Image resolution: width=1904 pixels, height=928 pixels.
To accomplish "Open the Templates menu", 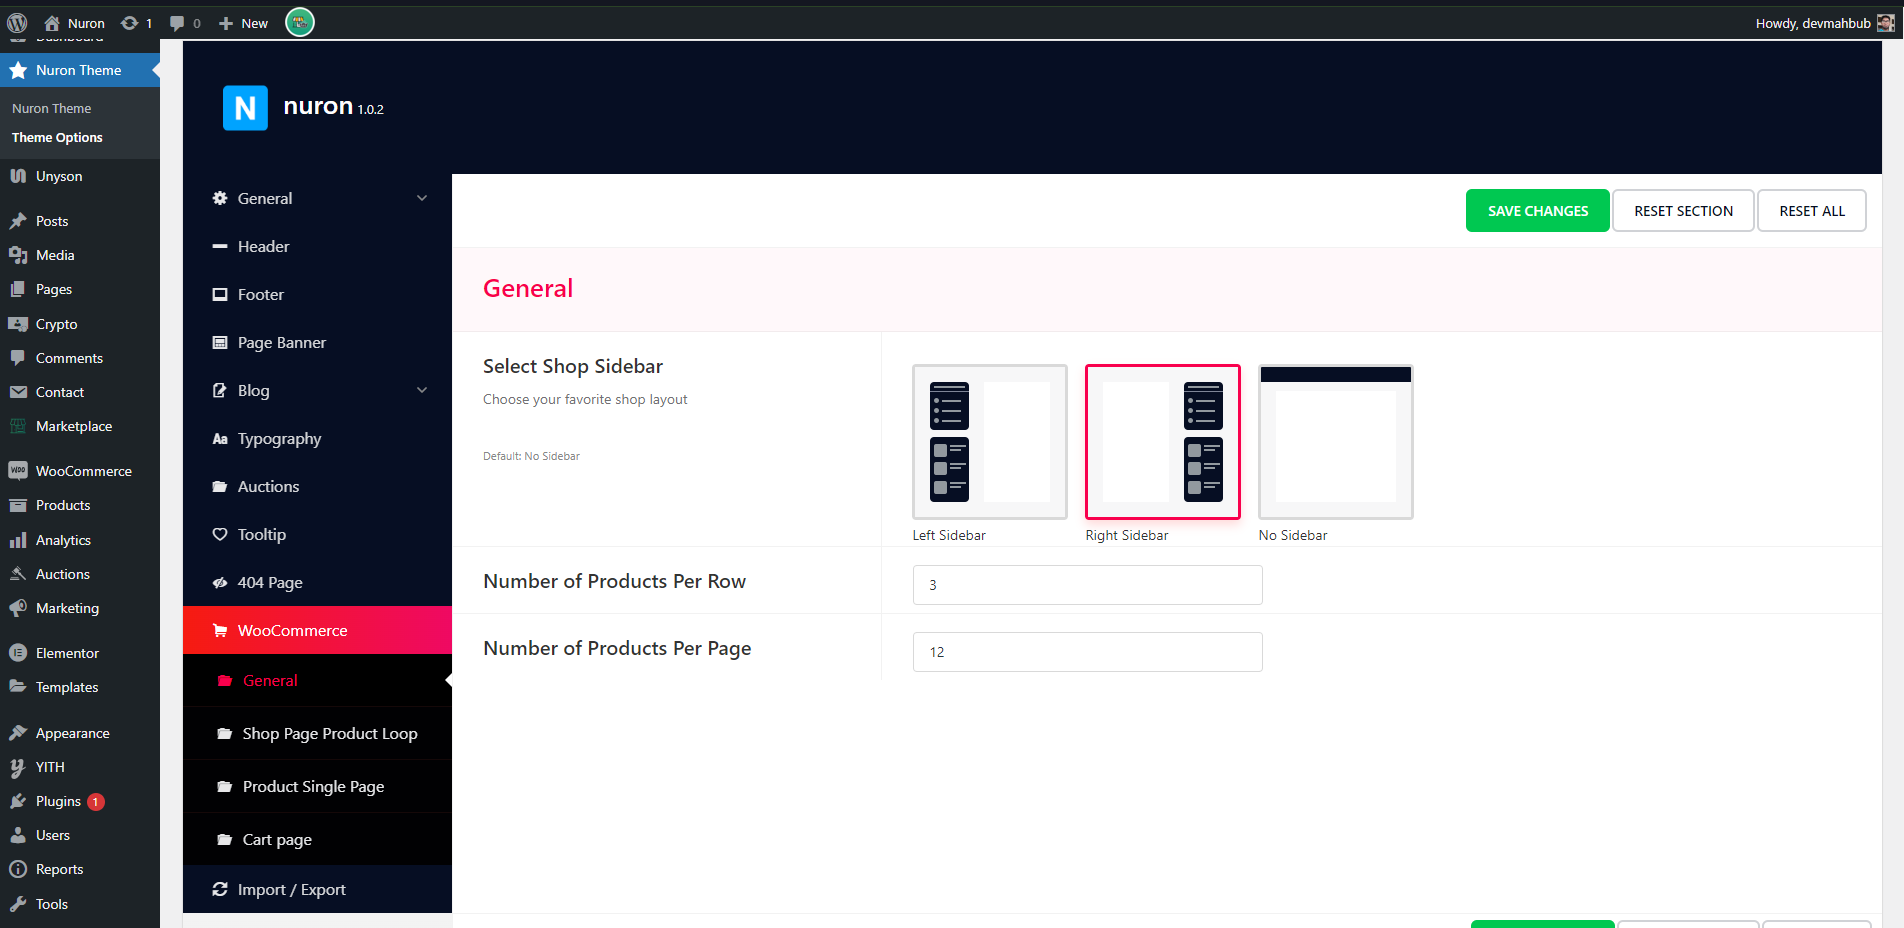I will pyautogui.click(x=80, y=687).
